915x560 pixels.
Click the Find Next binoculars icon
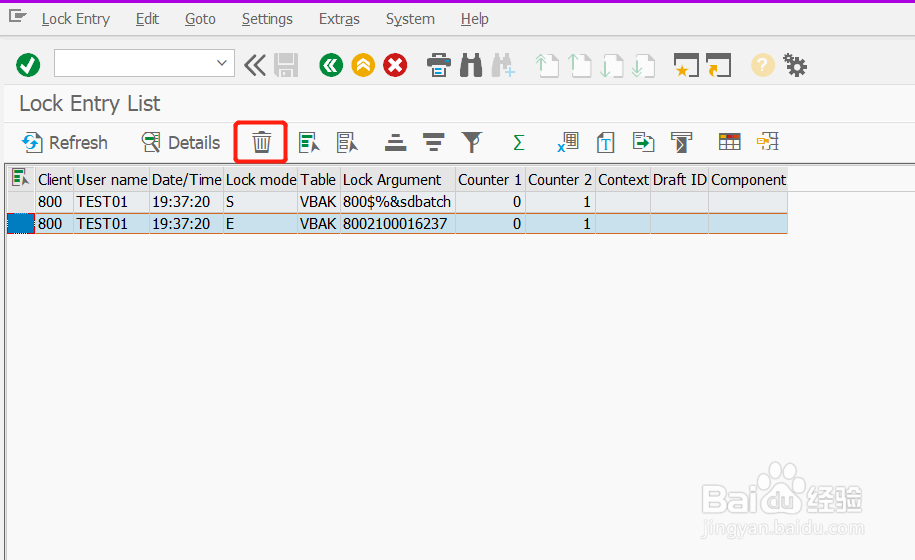pyautogui.click(x=503, y=65)
